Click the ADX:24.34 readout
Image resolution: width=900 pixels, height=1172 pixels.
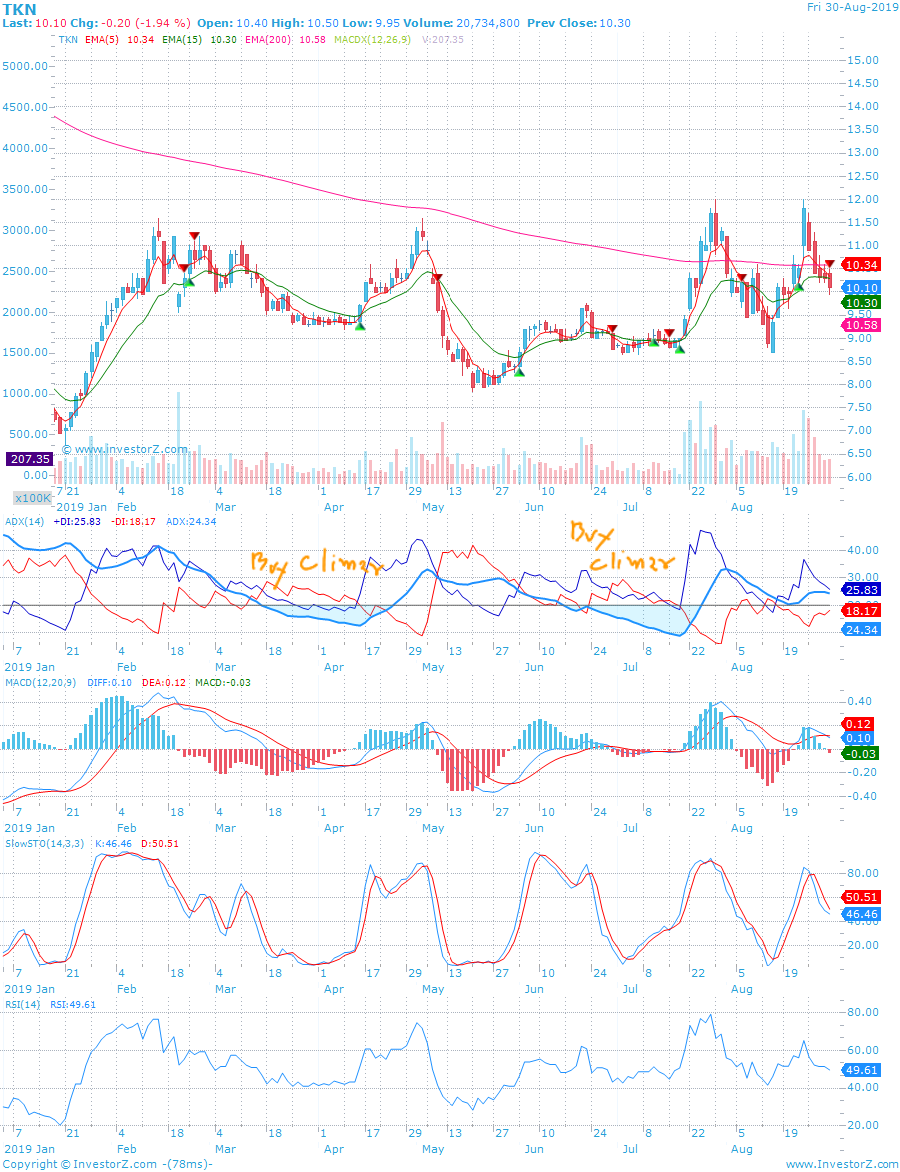(x=191, y=521)
